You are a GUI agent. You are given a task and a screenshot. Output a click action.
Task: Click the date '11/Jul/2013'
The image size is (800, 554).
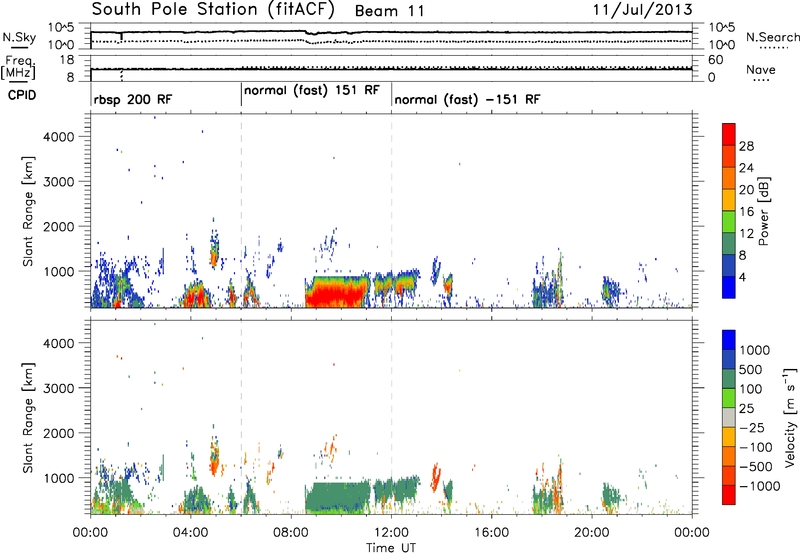point(642,10)
